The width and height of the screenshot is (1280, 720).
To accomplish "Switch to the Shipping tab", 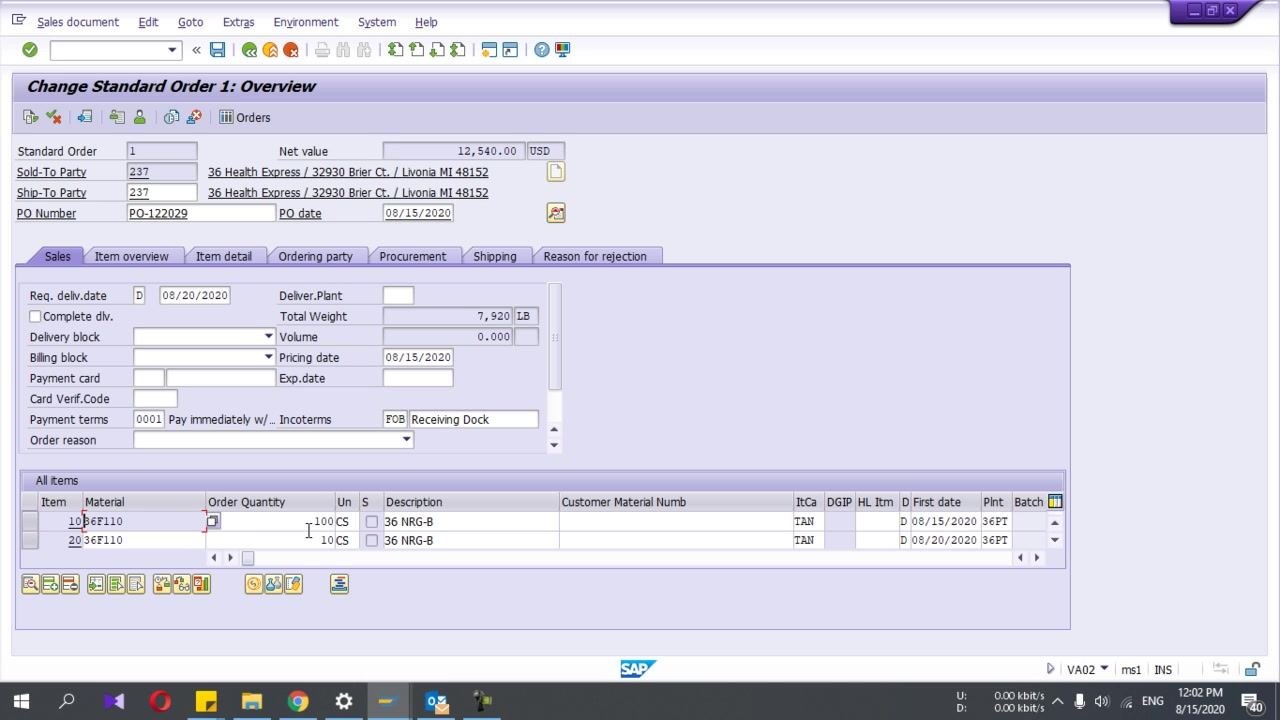I will click(x=495, y=257).
